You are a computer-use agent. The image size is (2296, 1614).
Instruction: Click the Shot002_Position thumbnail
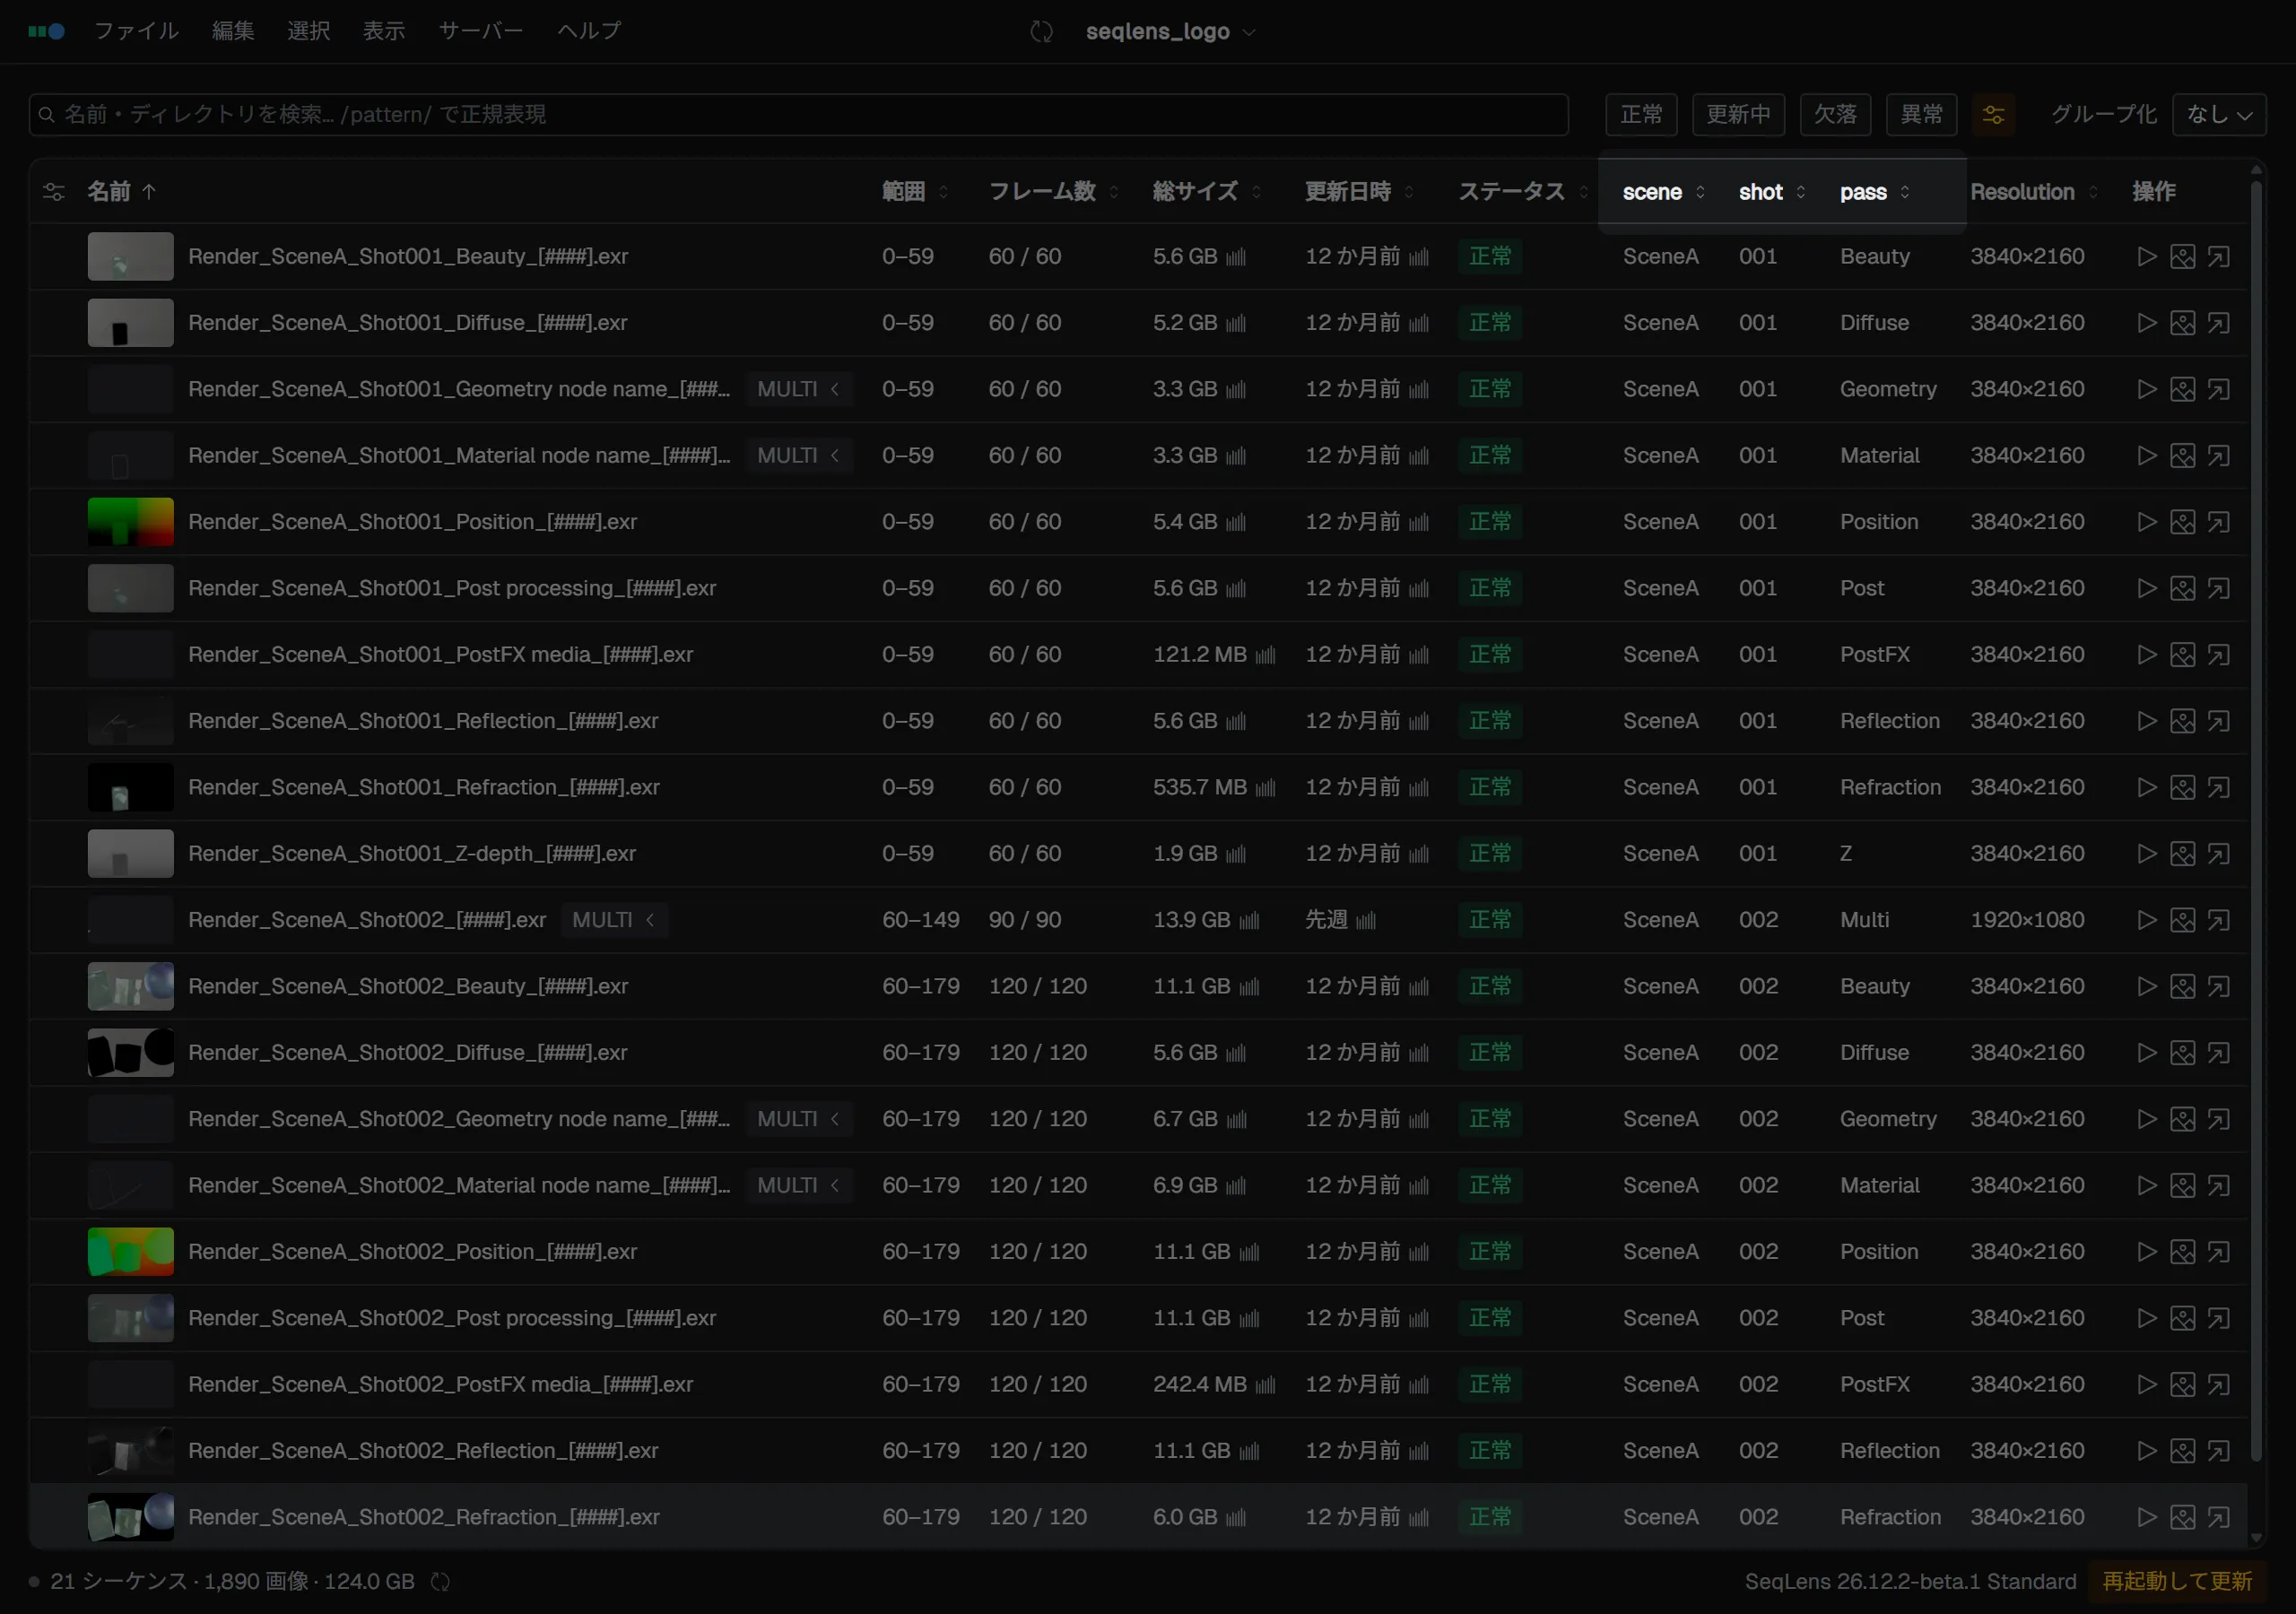130,1252
